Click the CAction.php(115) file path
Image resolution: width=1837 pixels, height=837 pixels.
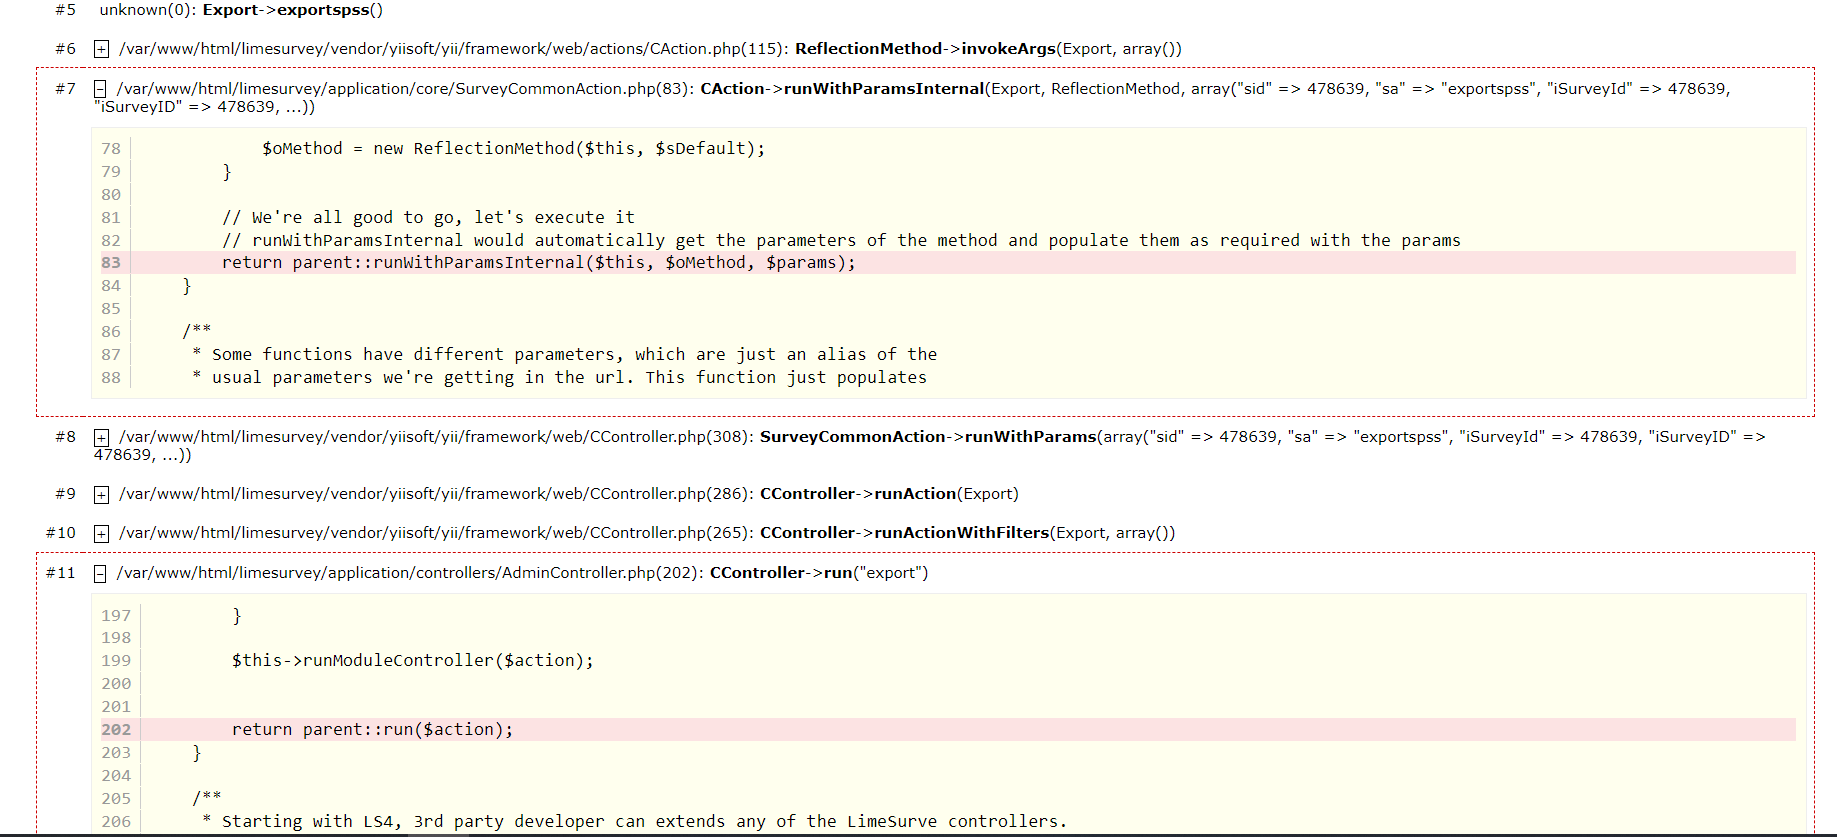pos(453,49)
